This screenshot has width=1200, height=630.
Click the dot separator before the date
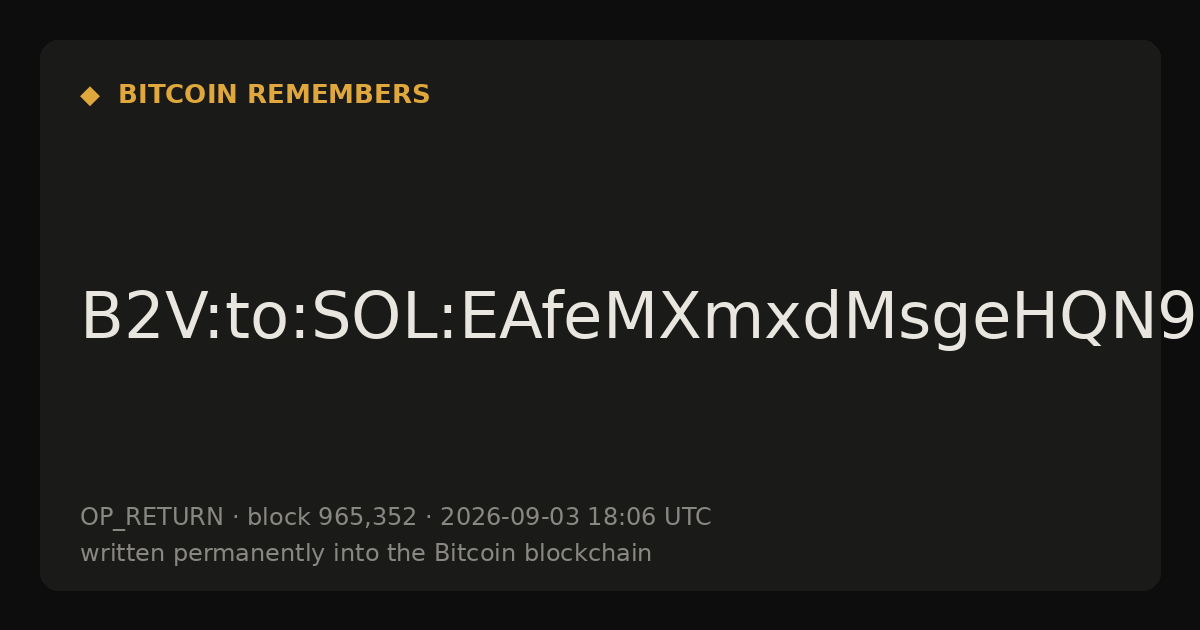[428, 518]
